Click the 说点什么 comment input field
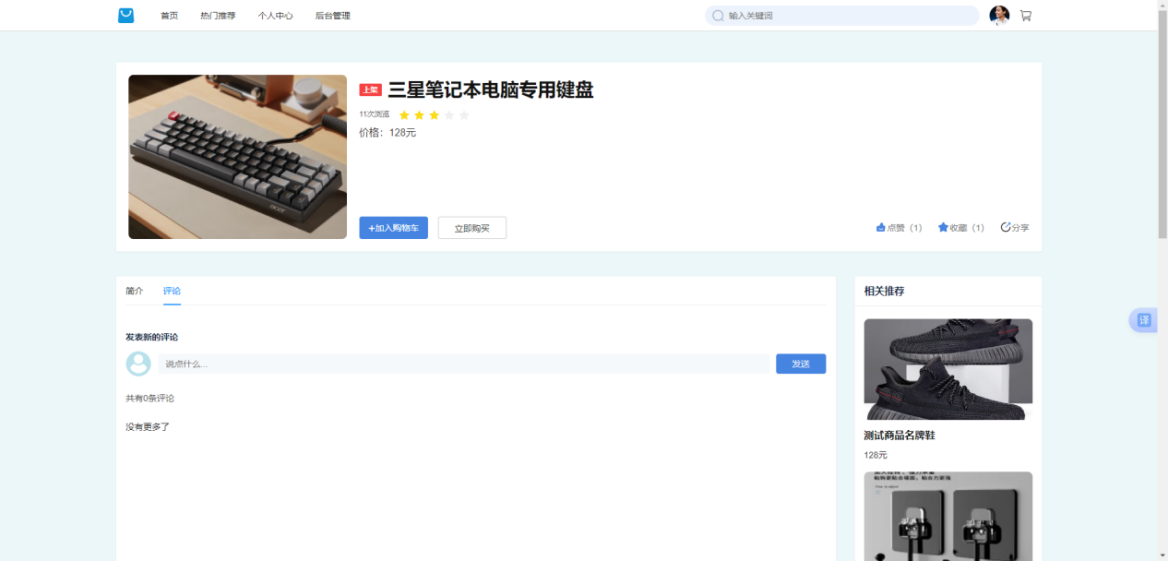Image resolution: width=1168 pixels, height=561 pixels. click(463, 364)
